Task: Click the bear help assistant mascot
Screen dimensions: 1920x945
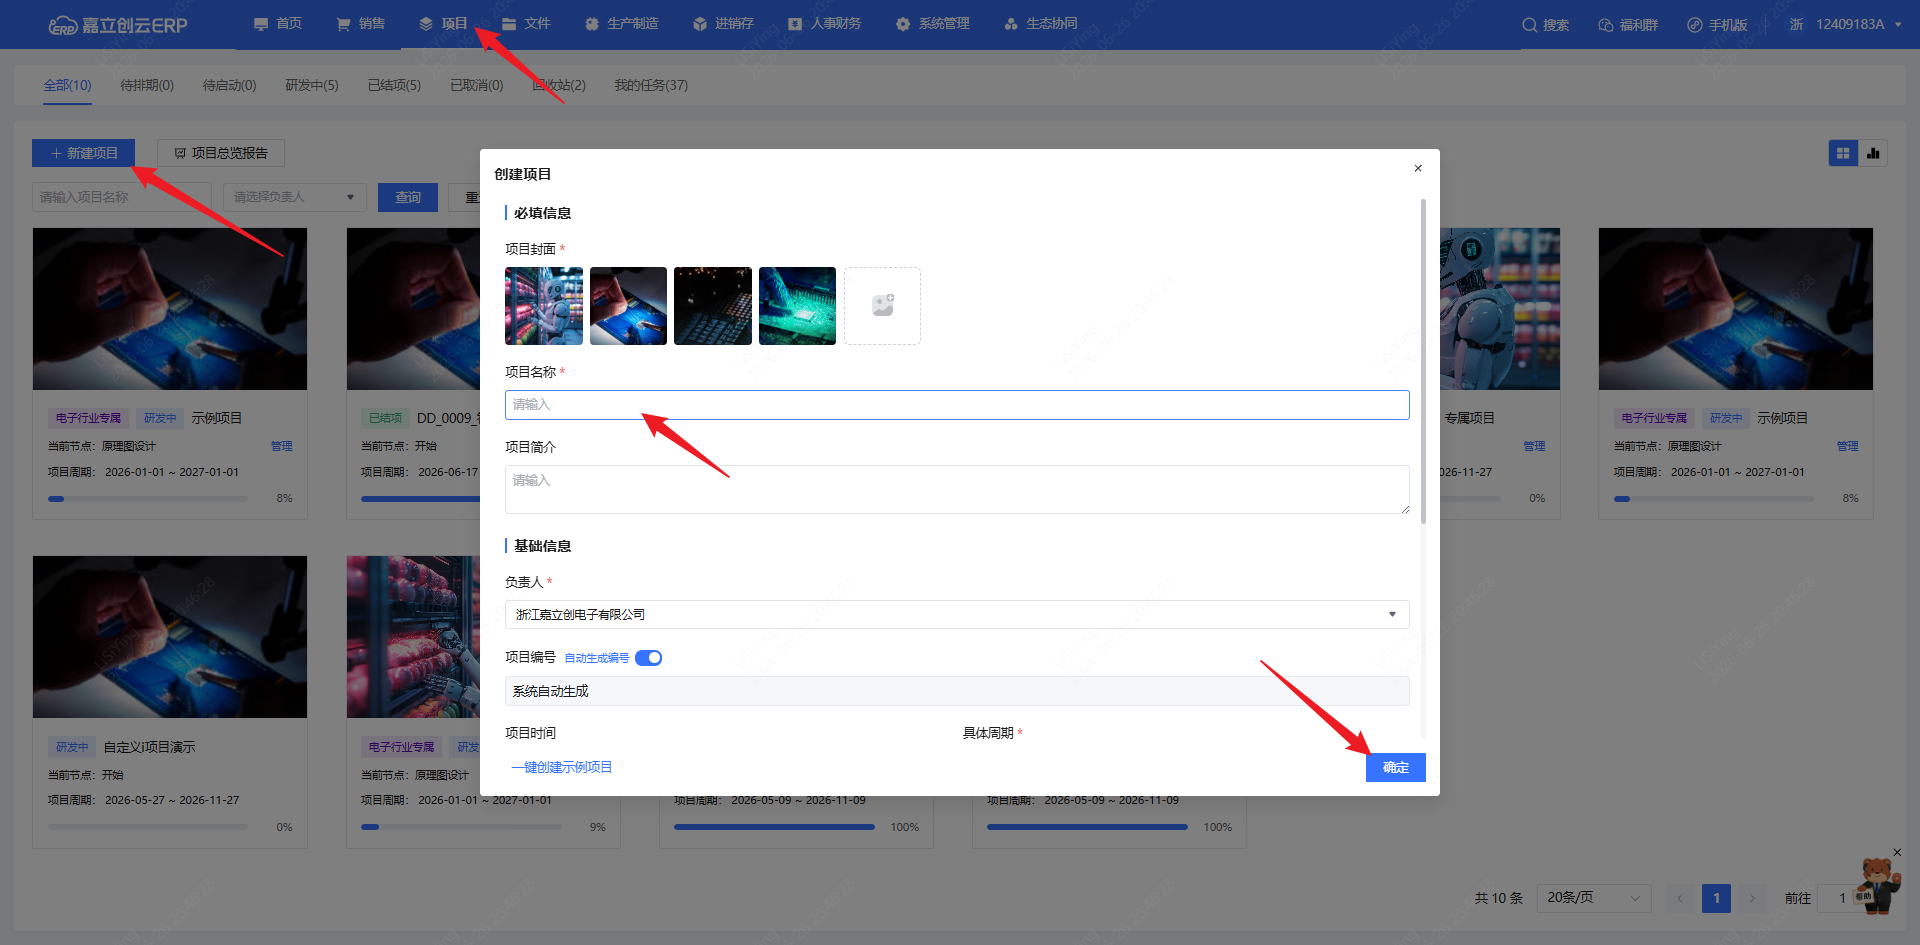Action: coord(1879,886)
